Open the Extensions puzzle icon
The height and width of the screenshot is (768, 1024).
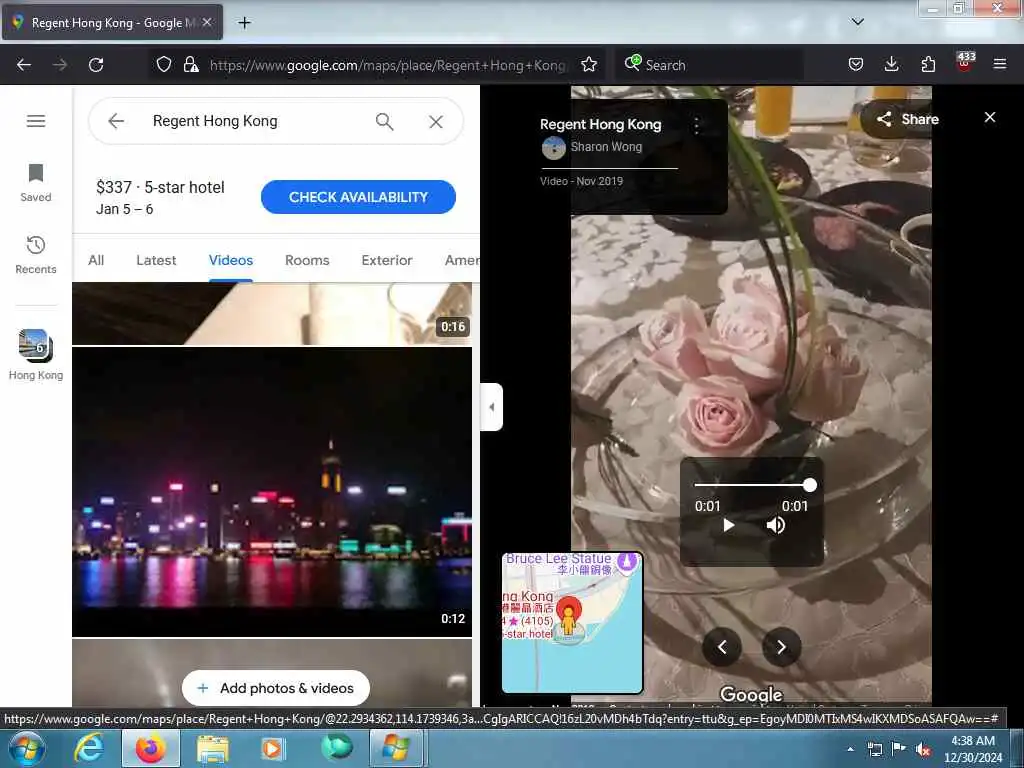(928, 64)
